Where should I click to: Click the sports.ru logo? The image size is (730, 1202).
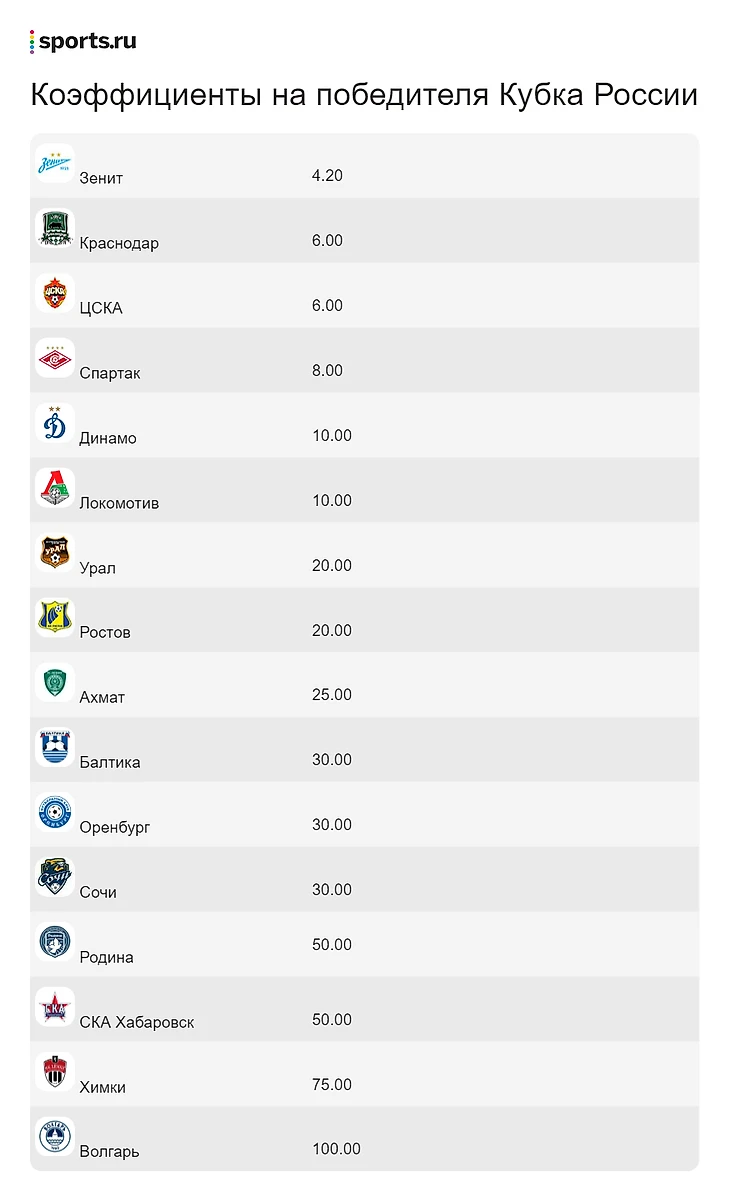84,41
